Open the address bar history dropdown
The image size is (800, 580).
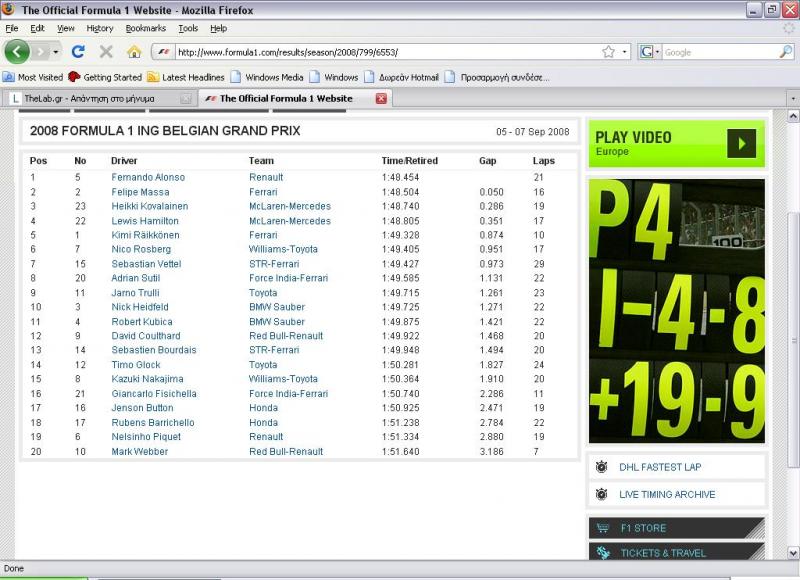point(624,52)
